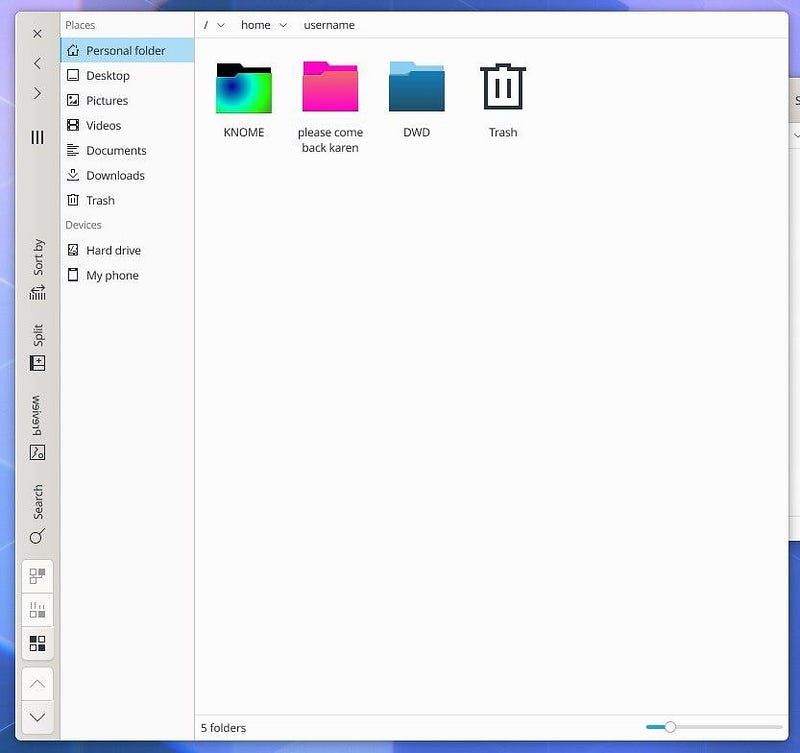Click the Places section header
Viewport: 800px width, 753px height.
coord(80,25)
